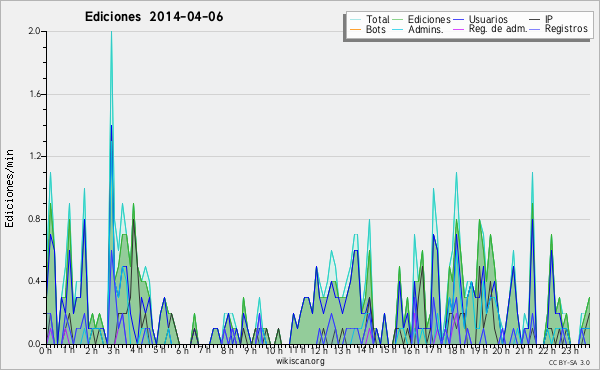
Task: Click the '15 h' x-axis tick label
Action: click(387, 350)
